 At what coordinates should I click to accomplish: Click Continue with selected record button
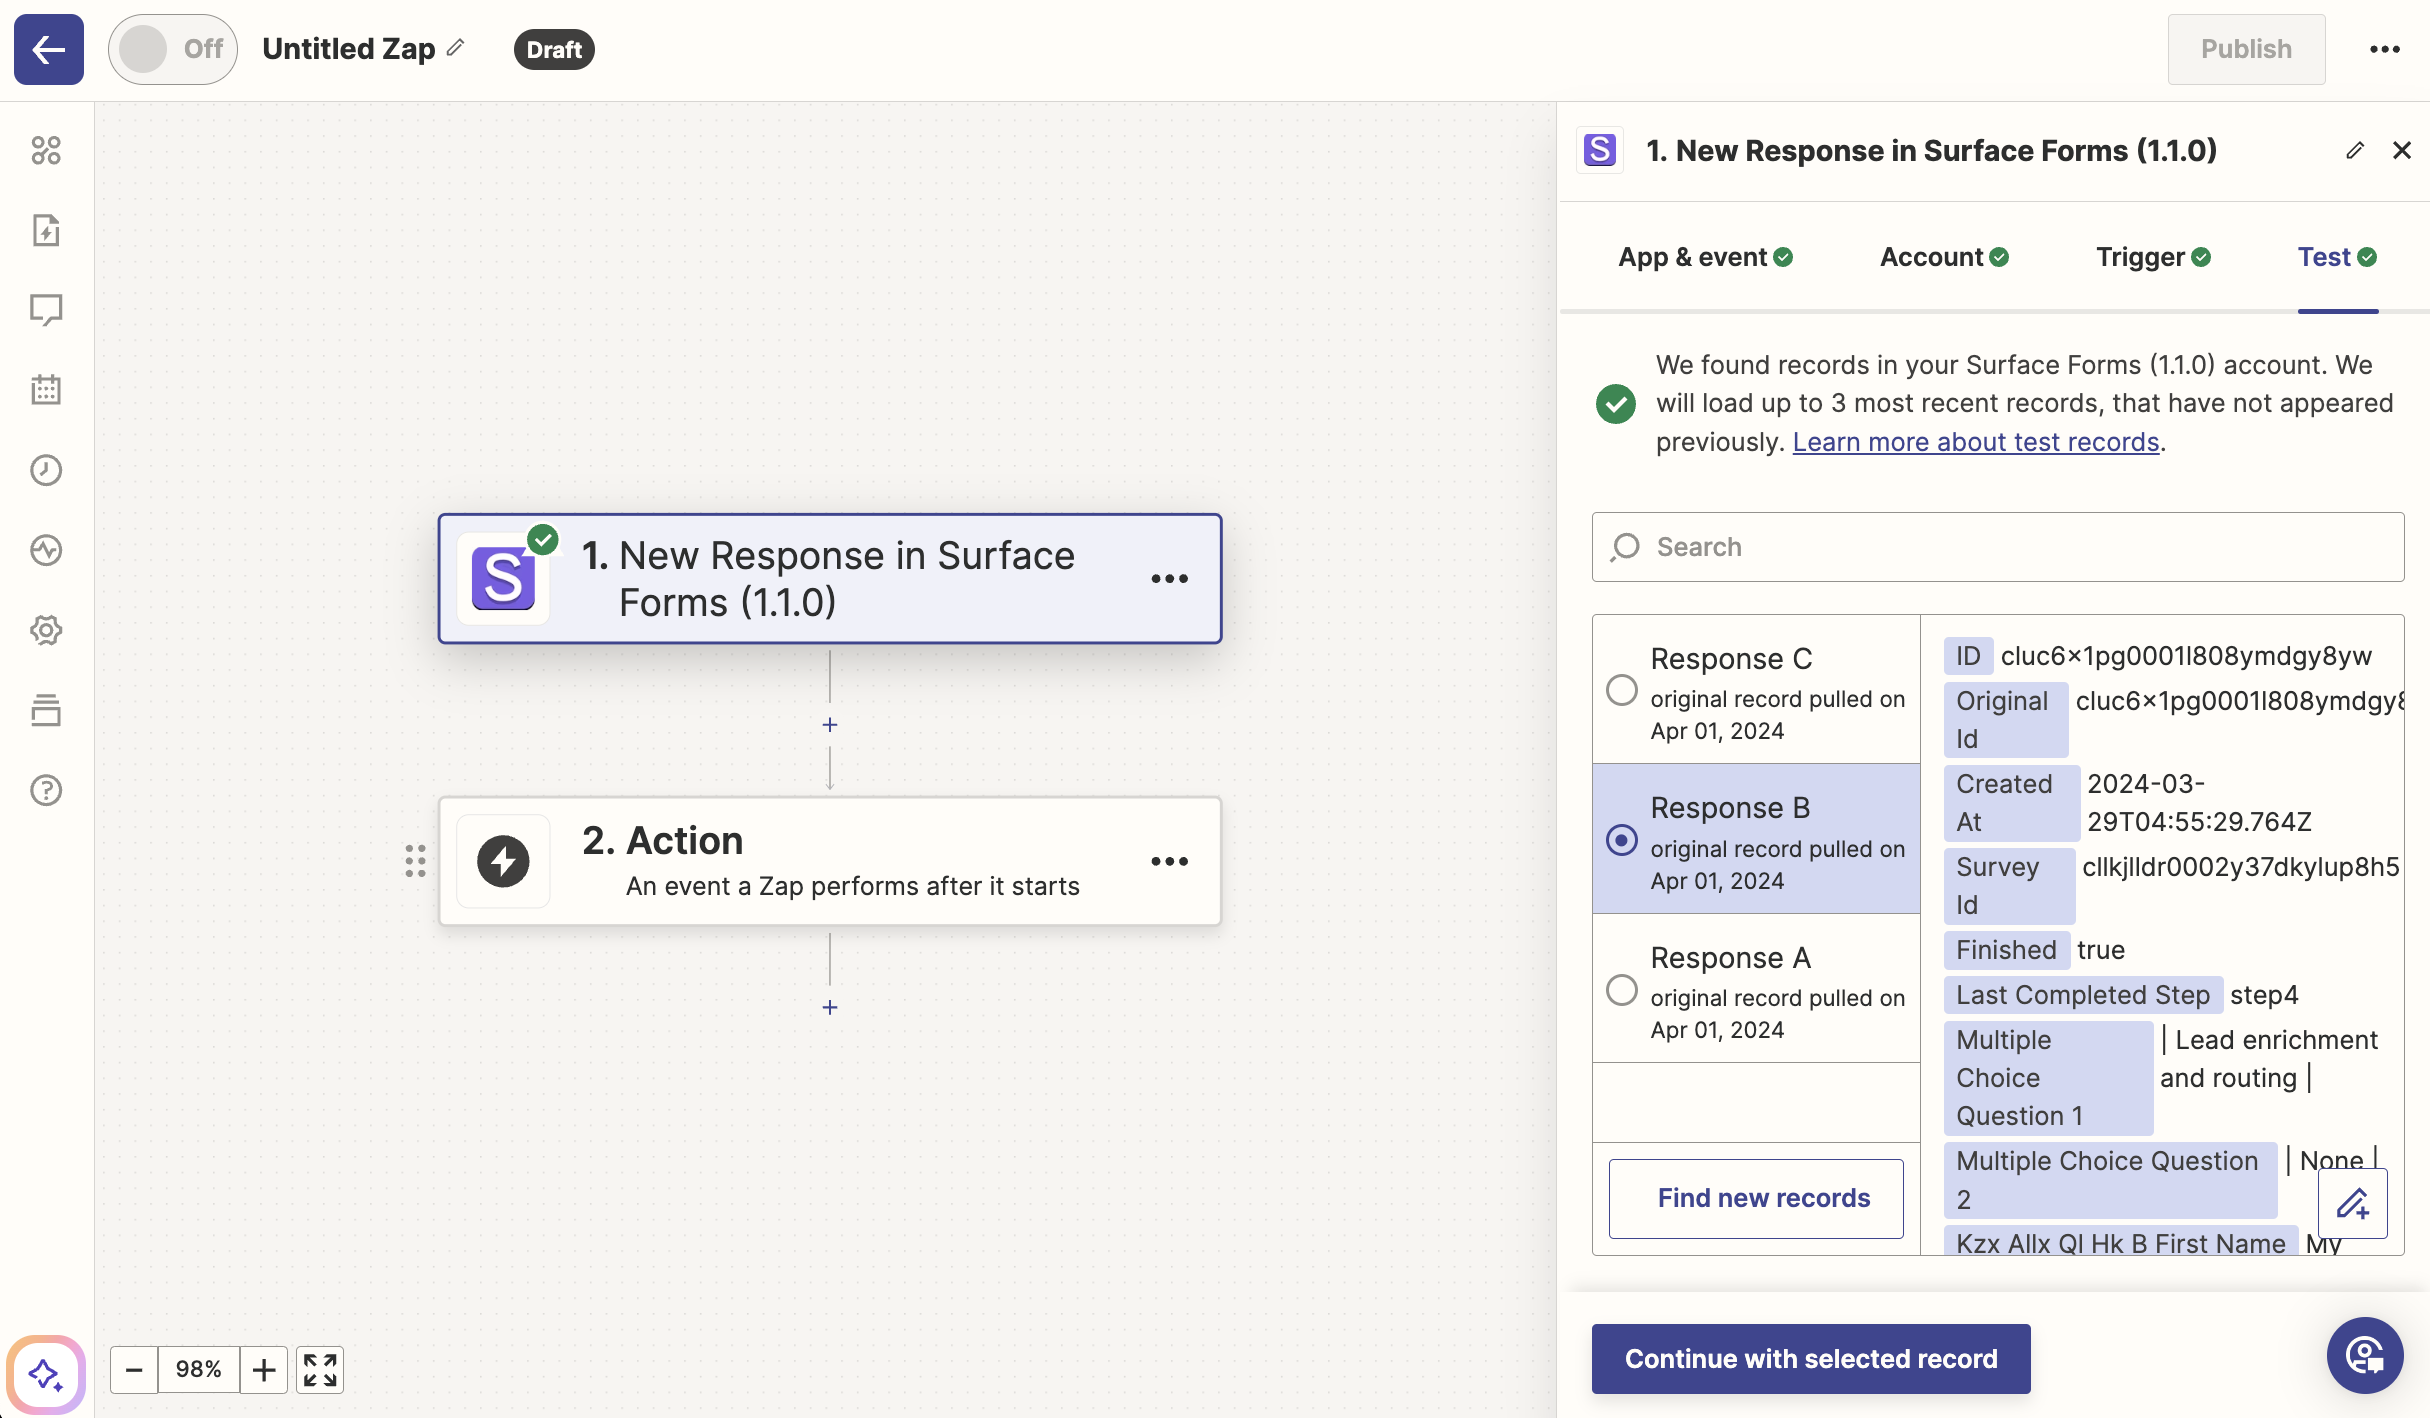click(1810, 1358)
